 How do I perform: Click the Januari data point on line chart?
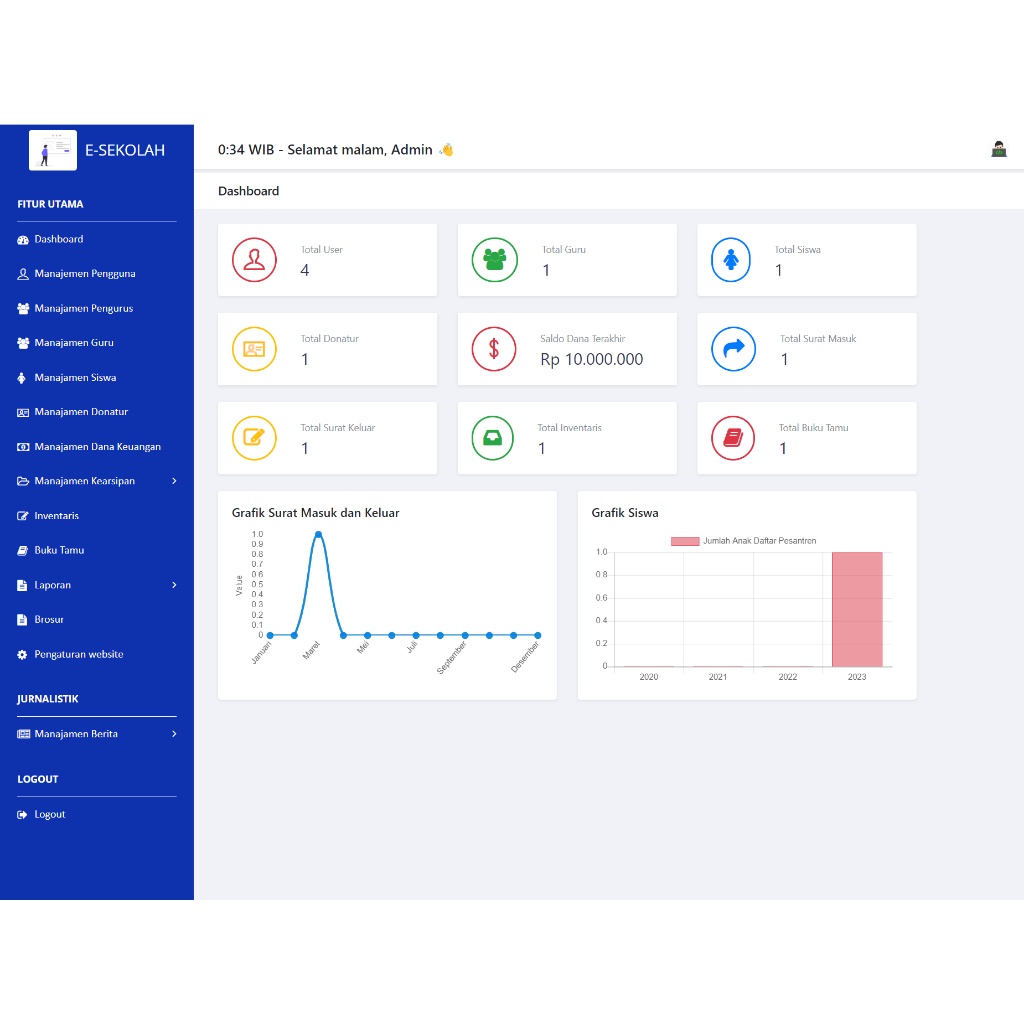tap(270, 635)
